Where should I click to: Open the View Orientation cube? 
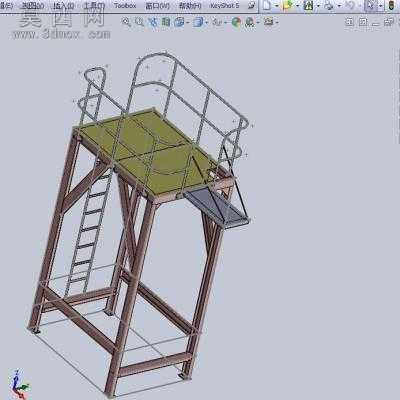[x=179, y=22]
